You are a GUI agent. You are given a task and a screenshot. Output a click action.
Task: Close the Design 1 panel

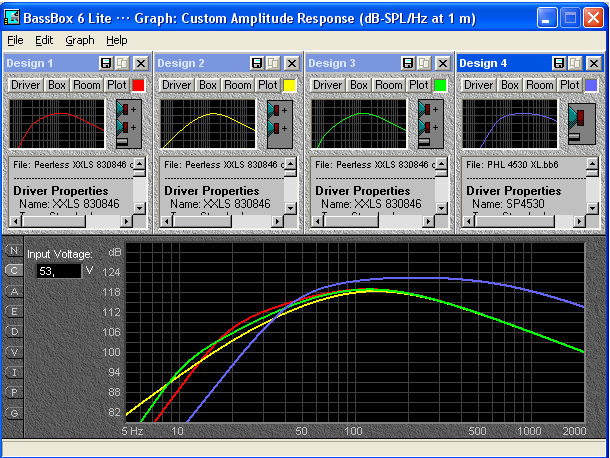[141, 63]
